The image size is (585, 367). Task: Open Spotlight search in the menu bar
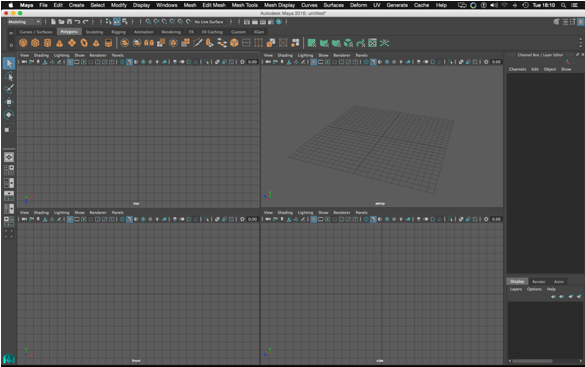563,5
